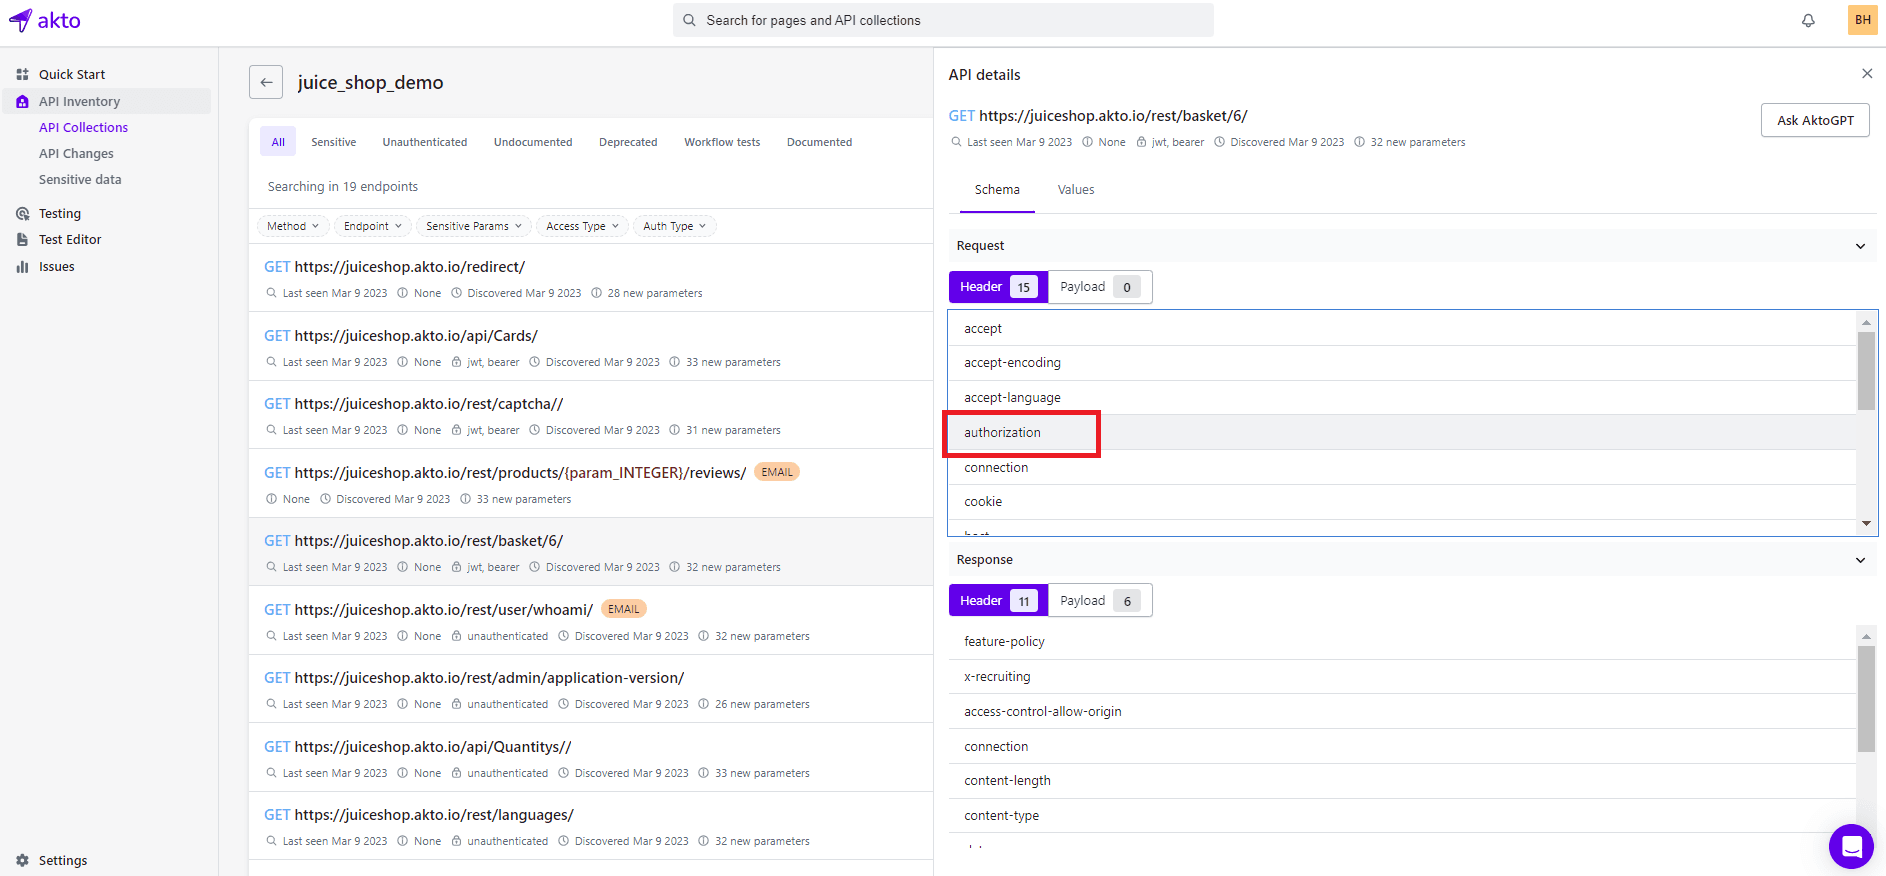This screenshot has height=876, width=1886.
Task: Click the Test Editor file icon
Action: [x=22, y=239]
